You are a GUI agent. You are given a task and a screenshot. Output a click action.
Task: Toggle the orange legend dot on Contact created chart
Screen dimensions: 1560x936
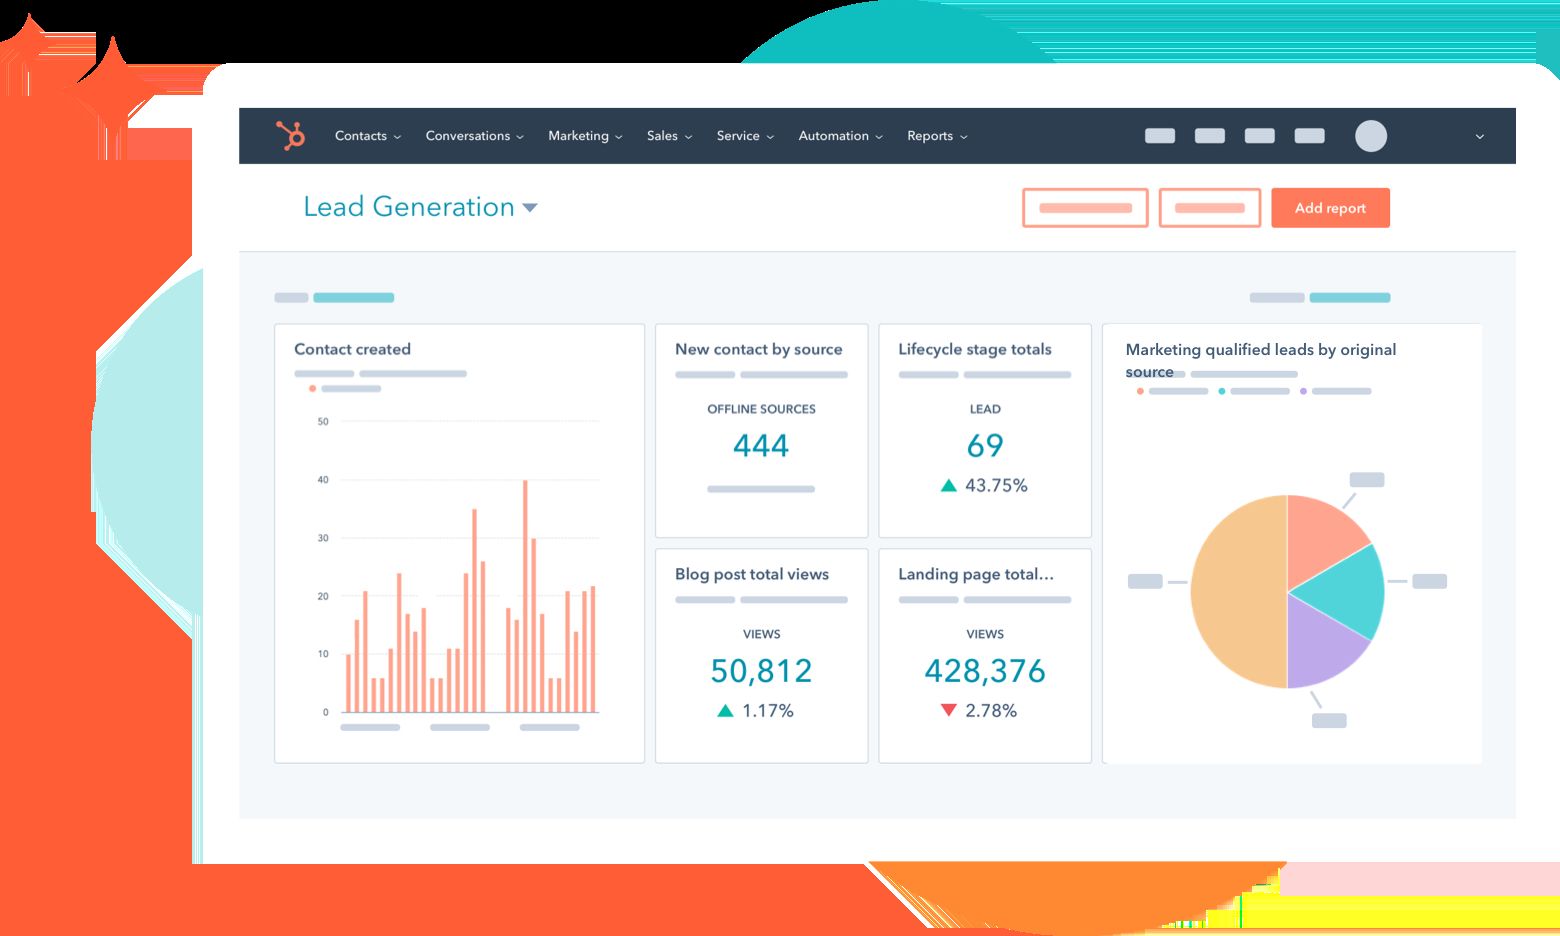(x=312, y=389)
